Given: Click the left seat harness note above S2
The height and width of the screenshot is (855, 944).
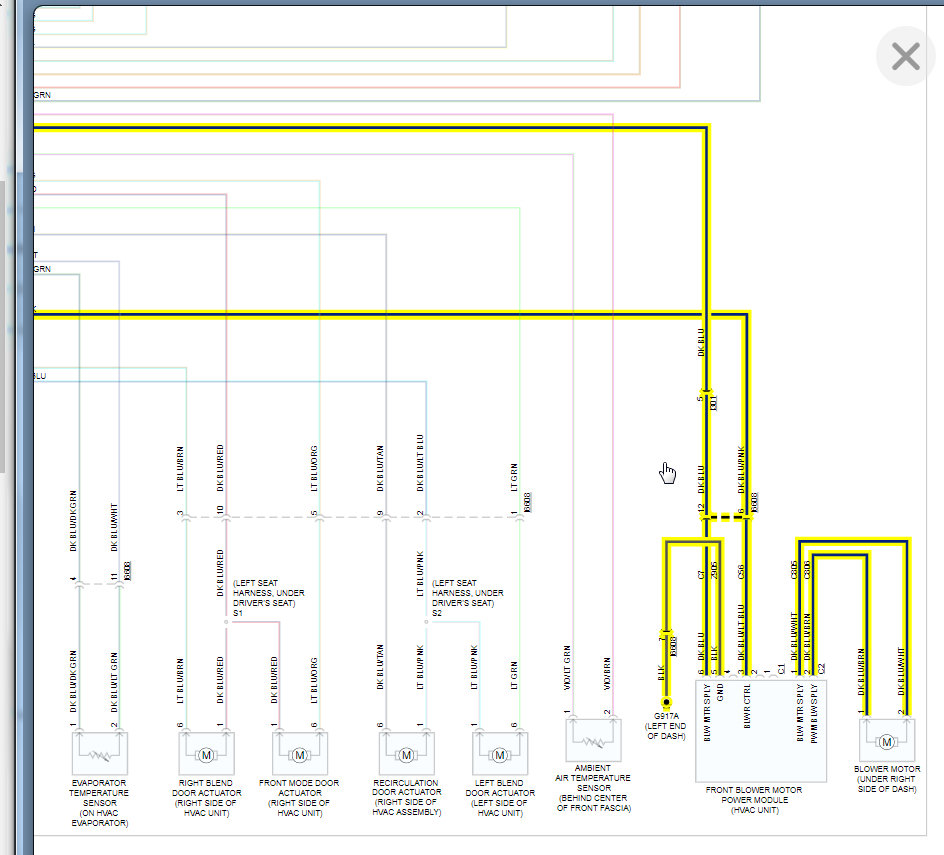Looking at the screenshot, I should click(x=468, y=593).
